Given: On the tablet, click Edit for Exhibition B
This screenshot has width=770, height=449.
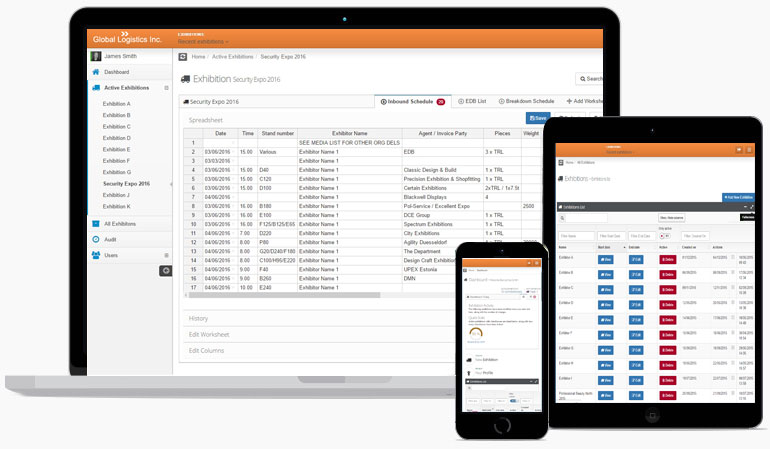Looking at the screenshot, I should click(x=636, y=275).
